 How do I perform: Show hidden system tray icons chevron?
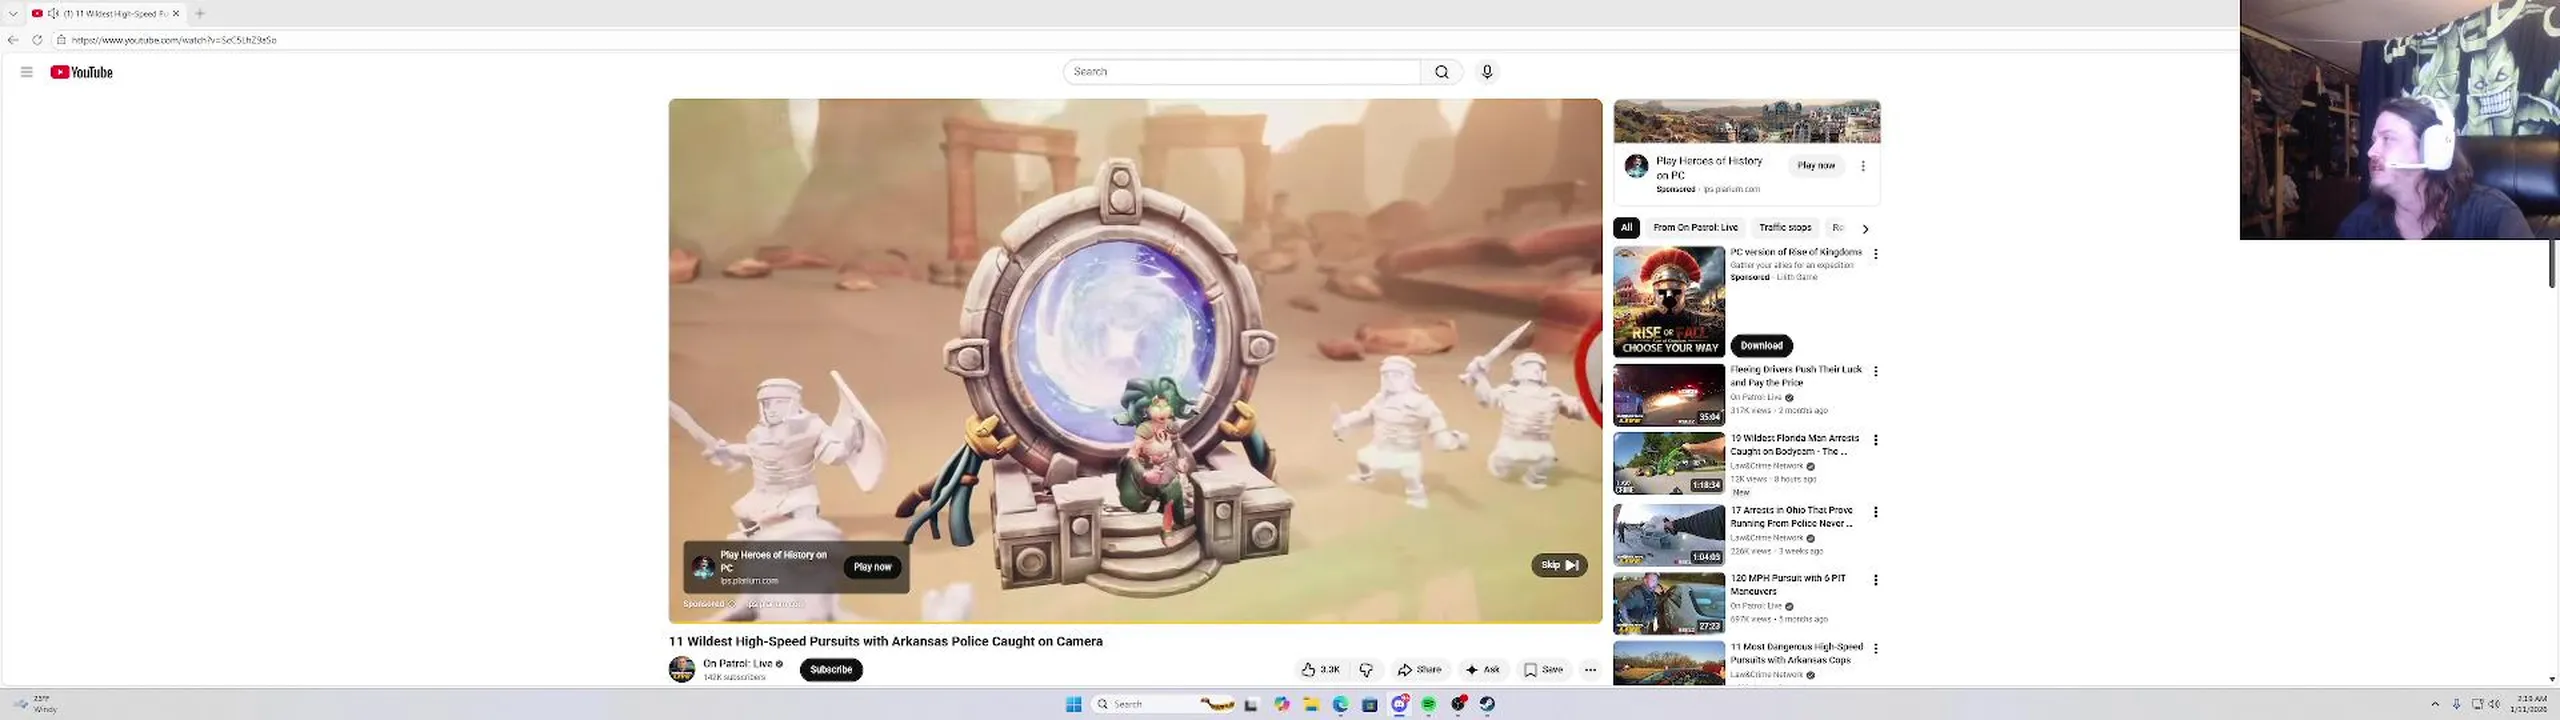tap(2435, 704)
